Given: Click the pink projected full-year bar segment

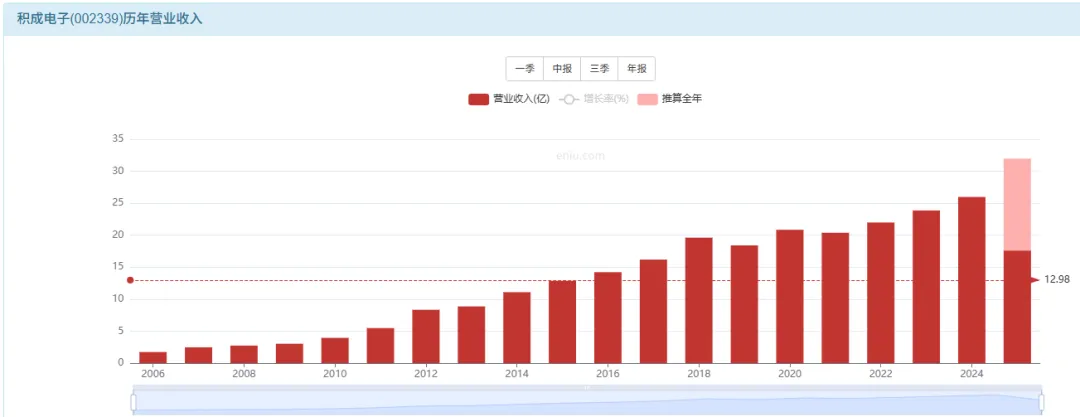Looking at the screenshot, I should [x=1017, y=205].
